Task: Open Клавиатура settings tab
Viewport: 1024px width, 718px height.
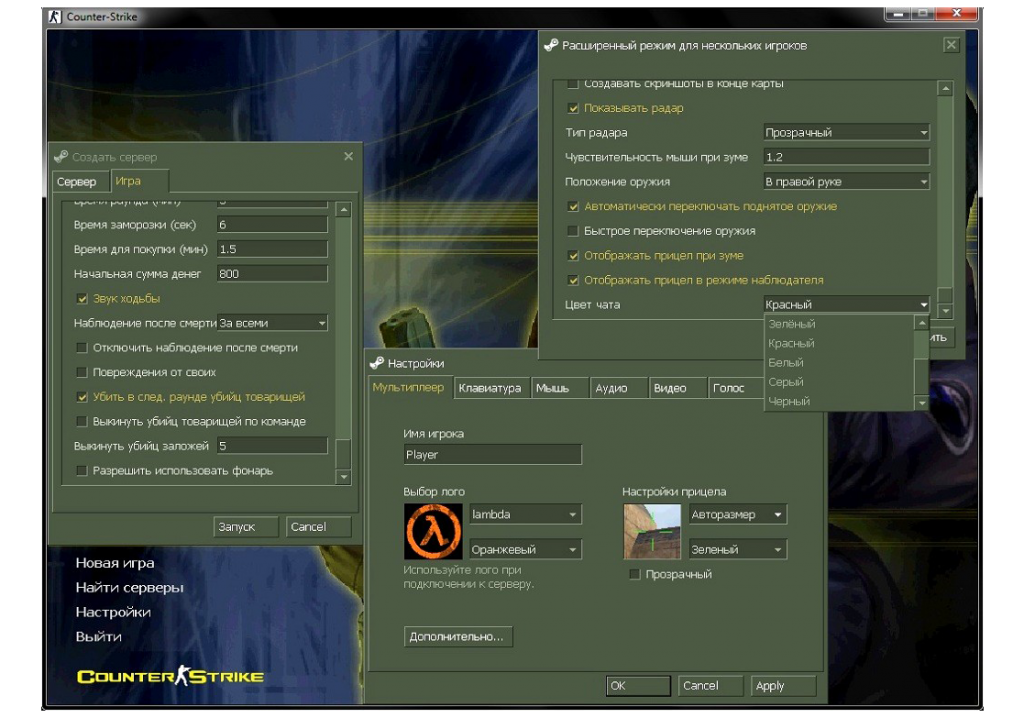Action: point(491,388)
